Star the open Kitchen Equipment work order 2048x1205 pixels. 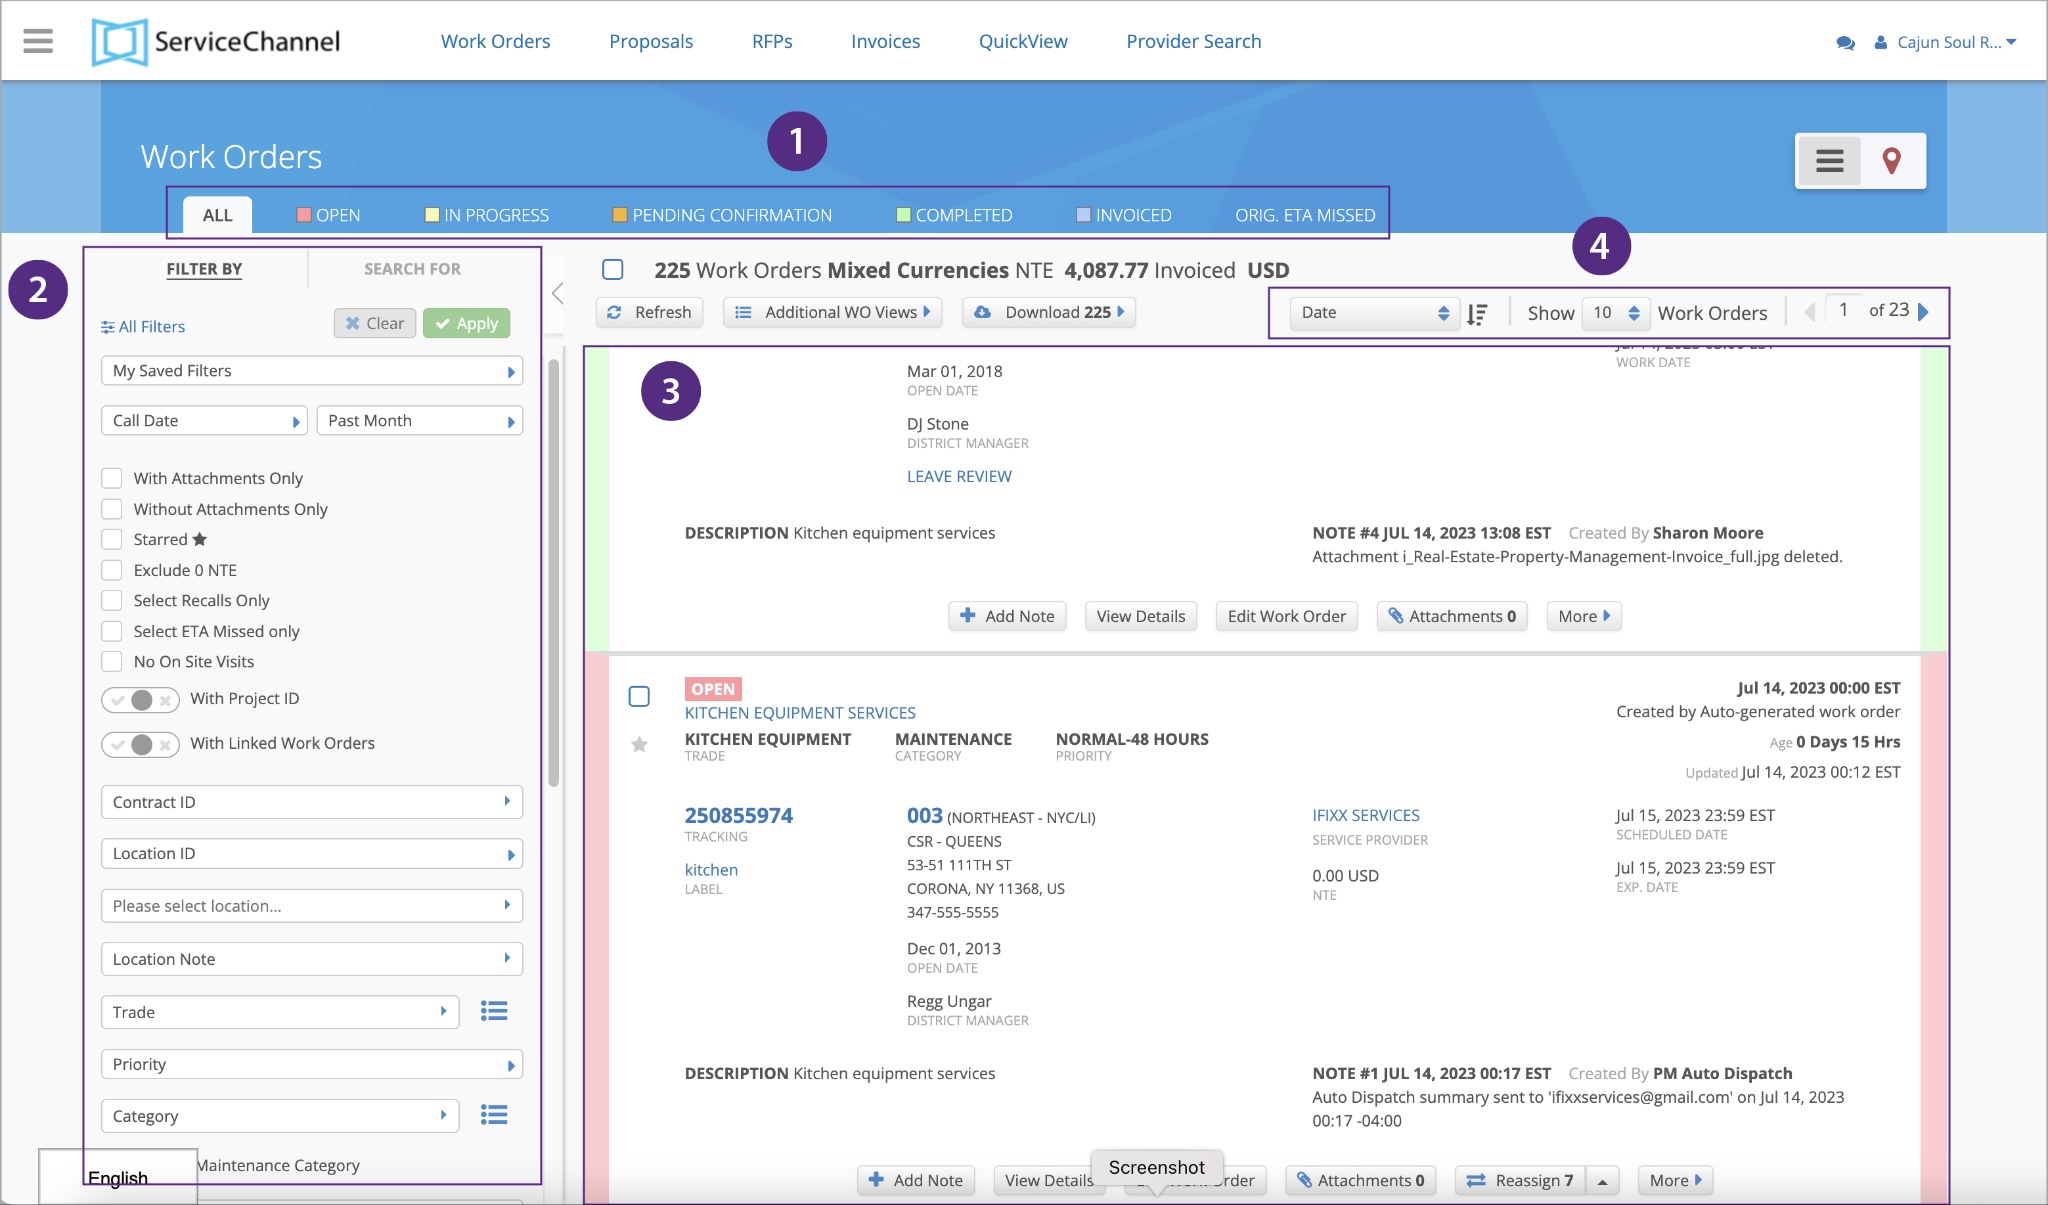[641, 744]
